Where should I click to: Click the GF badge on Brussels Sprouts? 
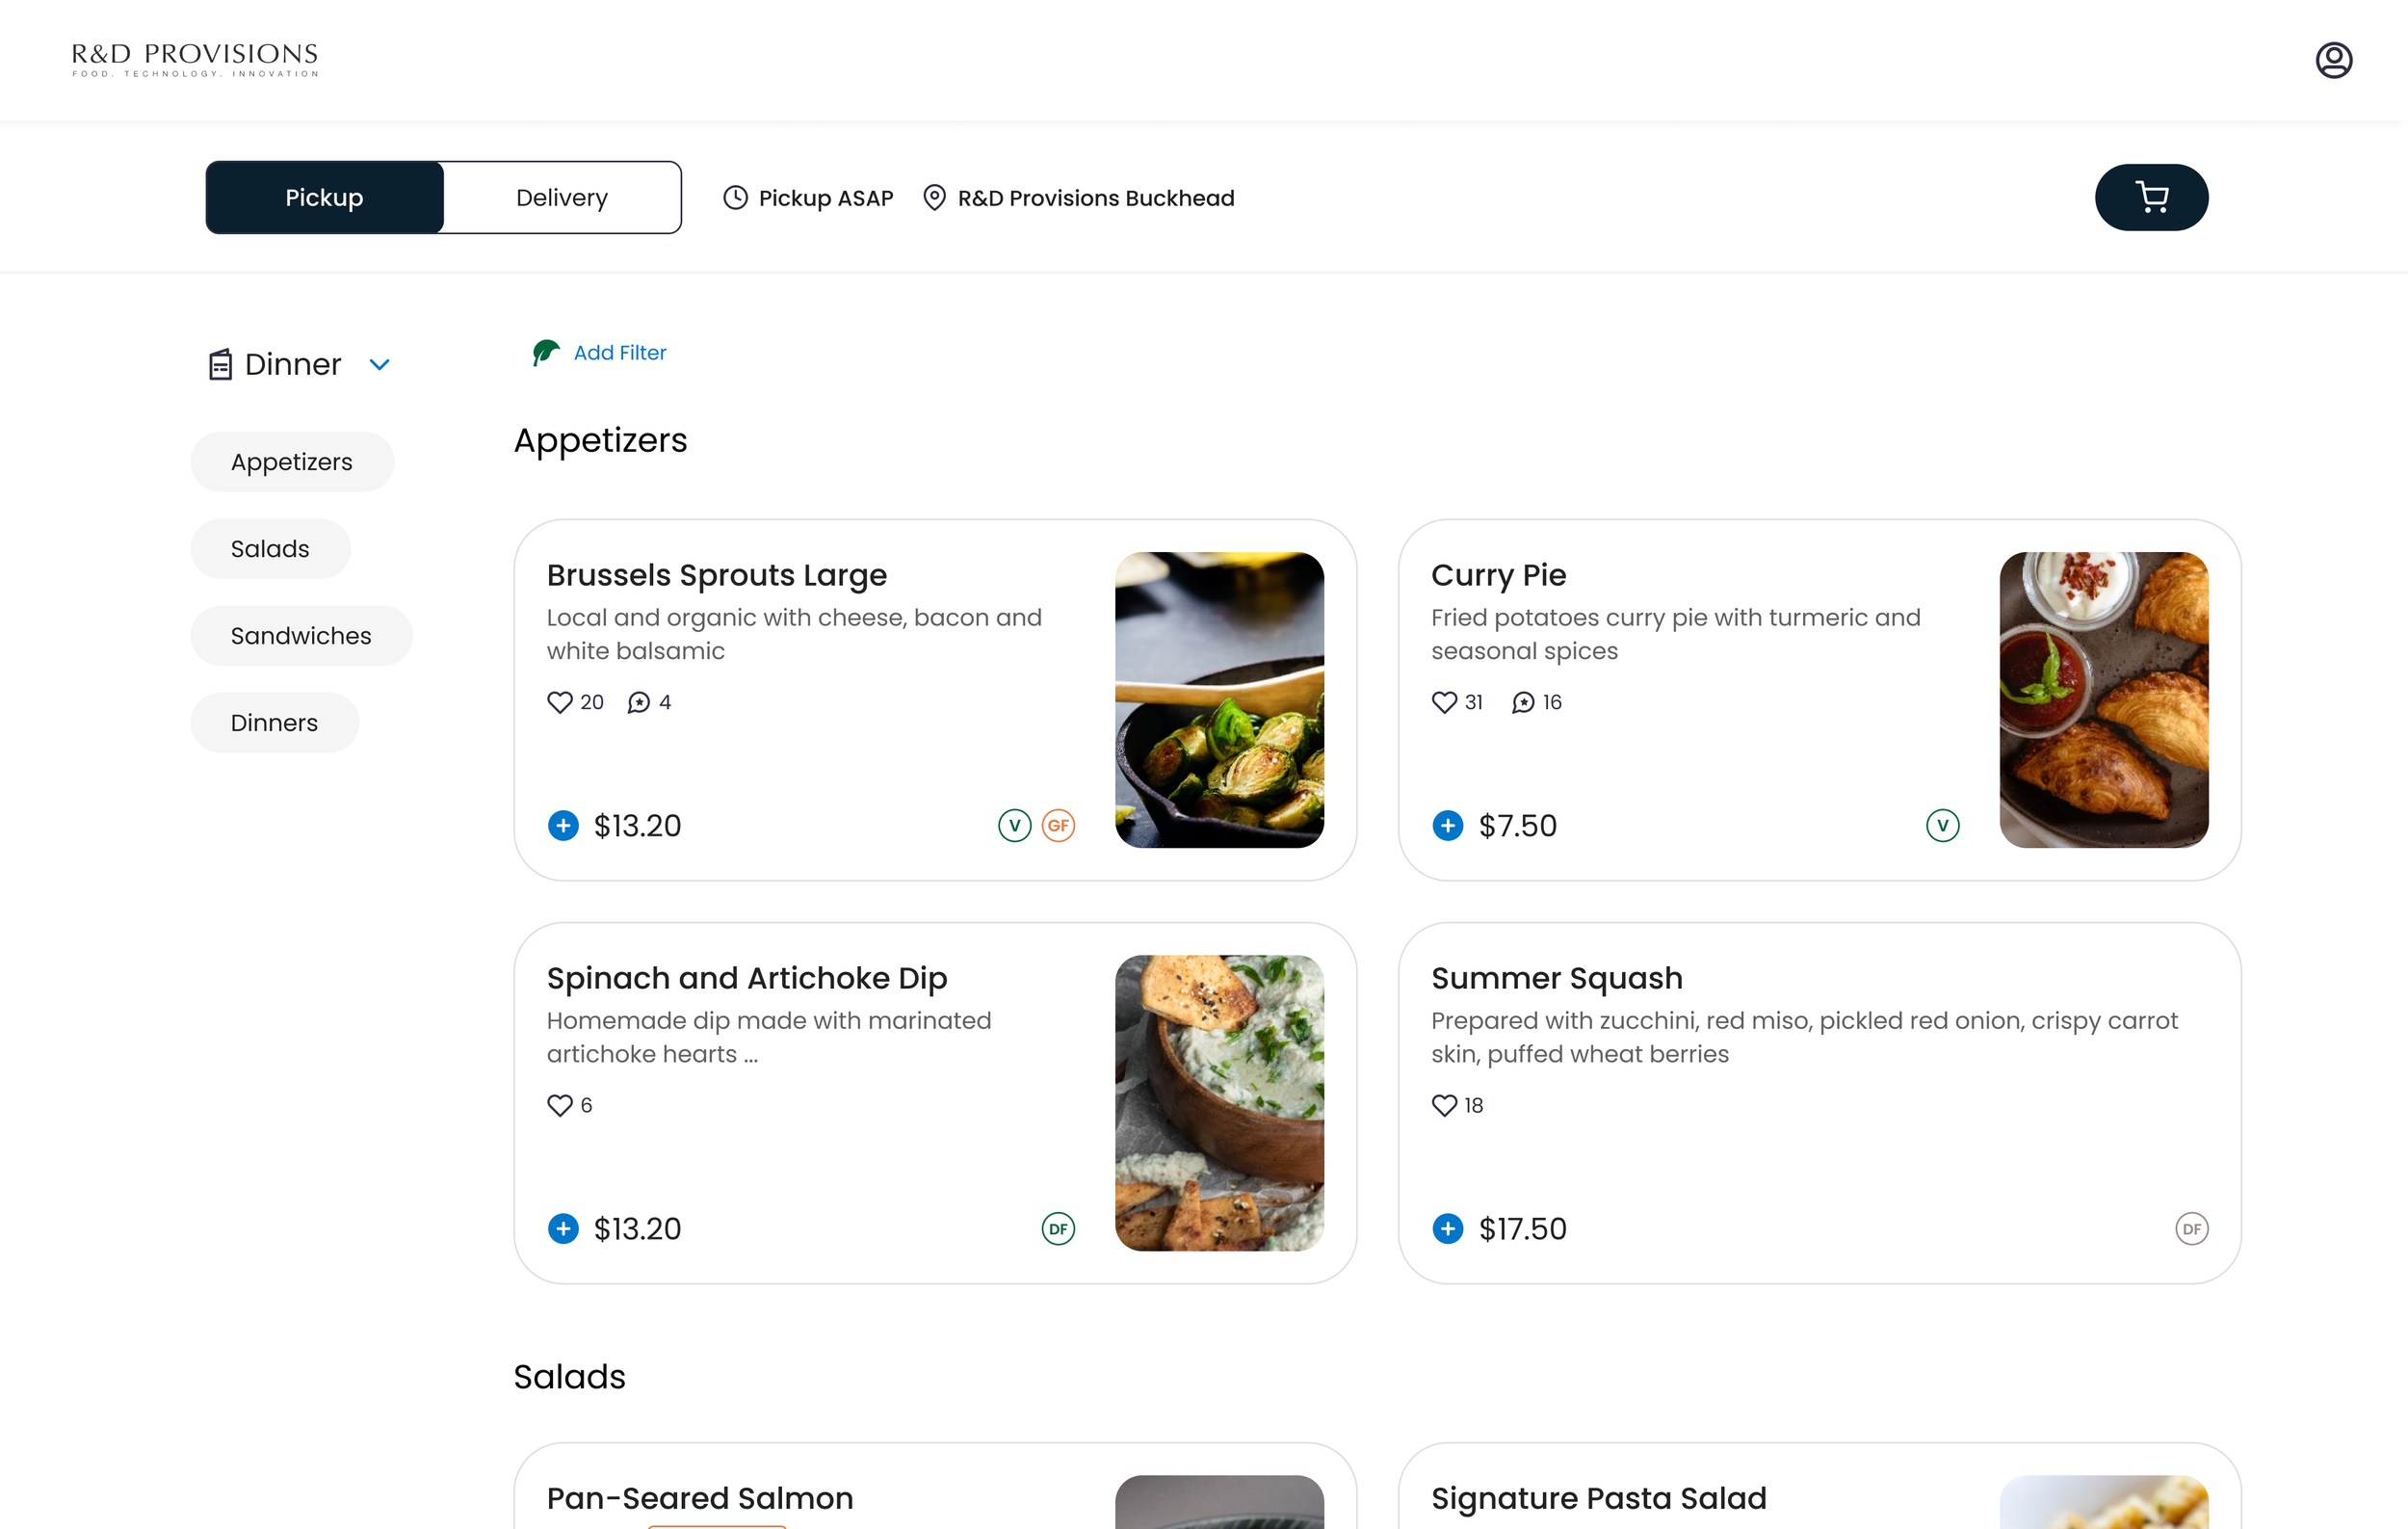click(1058, 825)
